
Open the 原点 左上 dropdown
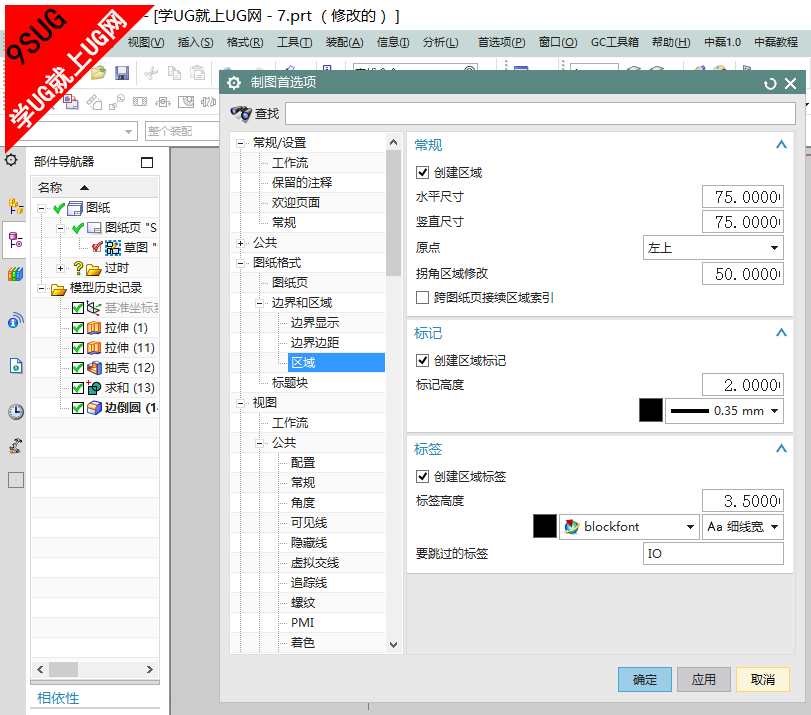[713, 247]
